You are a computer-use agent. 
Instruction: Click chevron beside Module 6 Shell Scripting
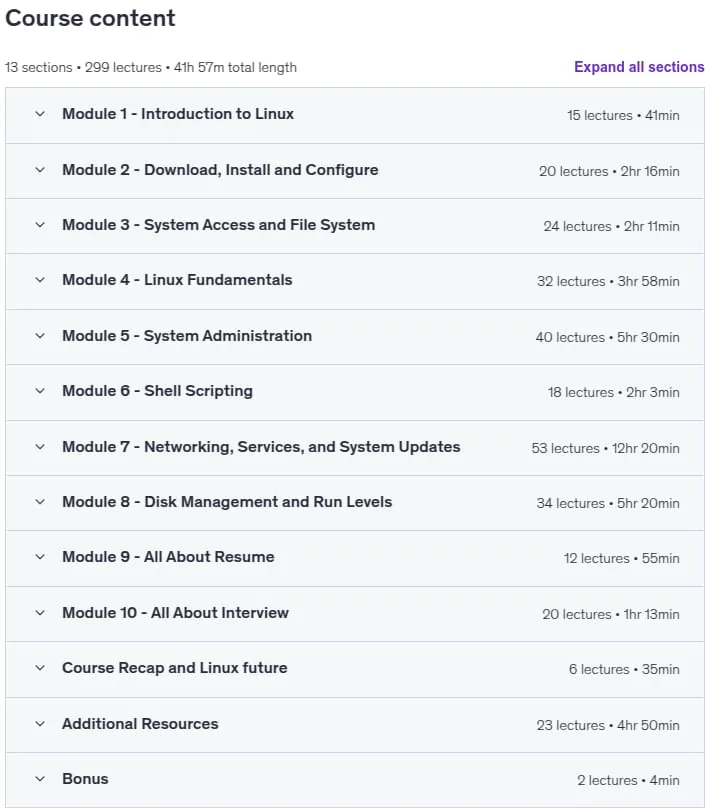tap(40, 391)
